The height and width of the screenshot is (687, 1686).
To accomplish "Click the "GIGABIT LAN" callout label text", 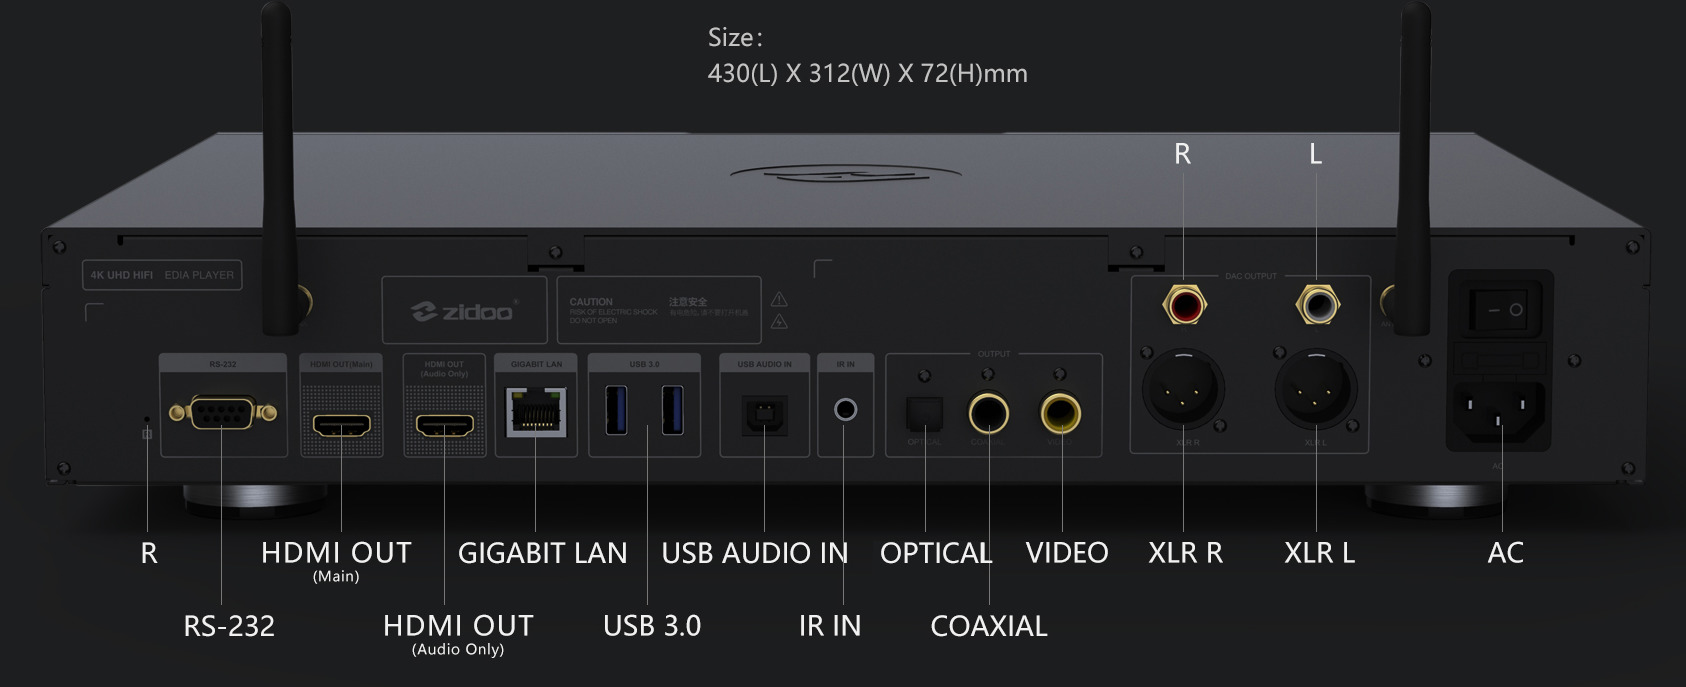I will (x=542, y=553).
